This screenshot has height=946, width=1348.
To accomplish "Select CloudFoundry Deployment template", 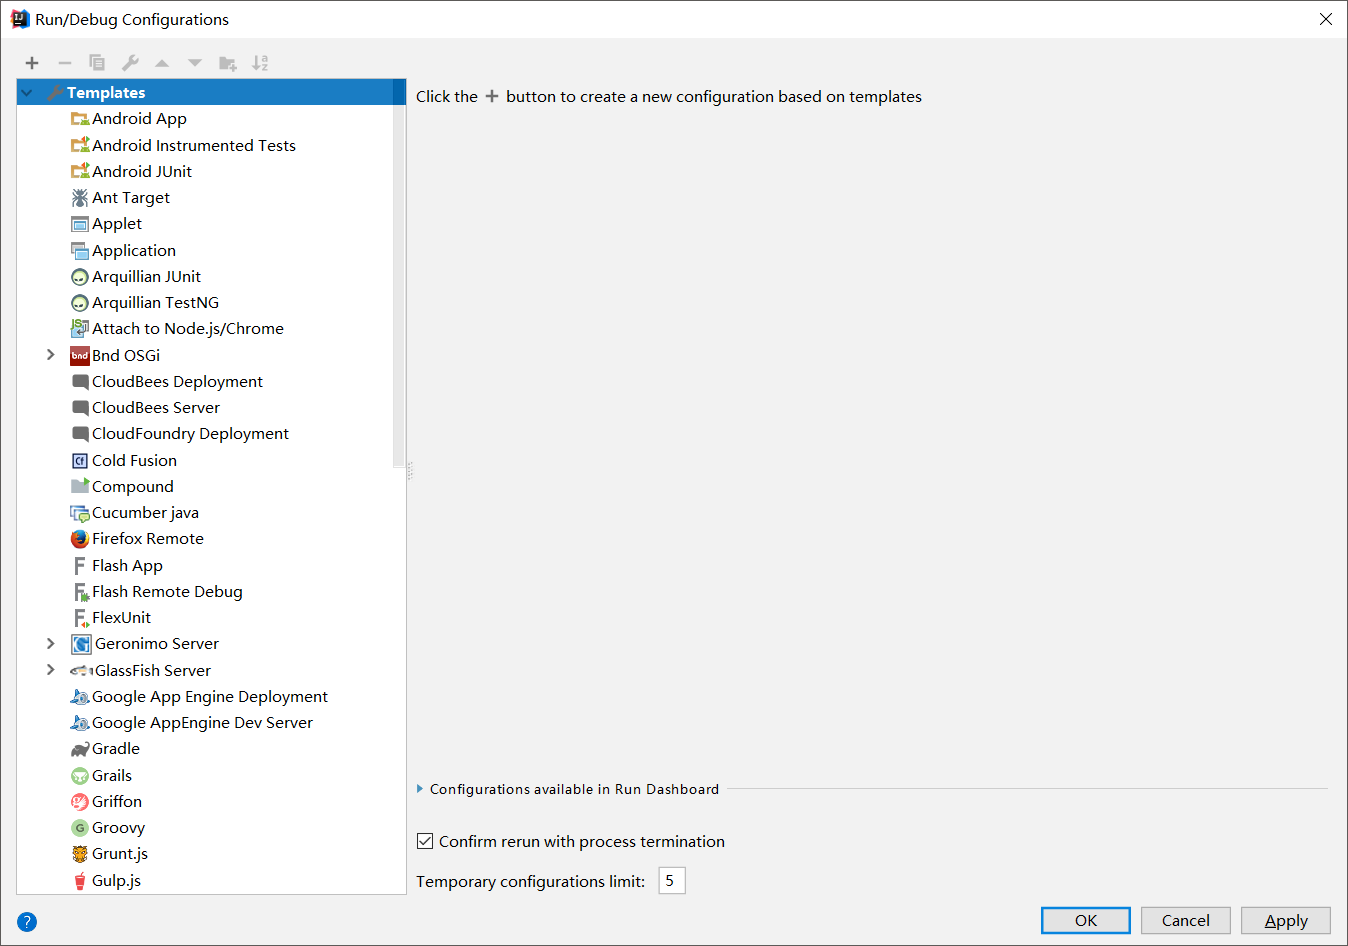I will pyautogui.click(x=190, y=434).
